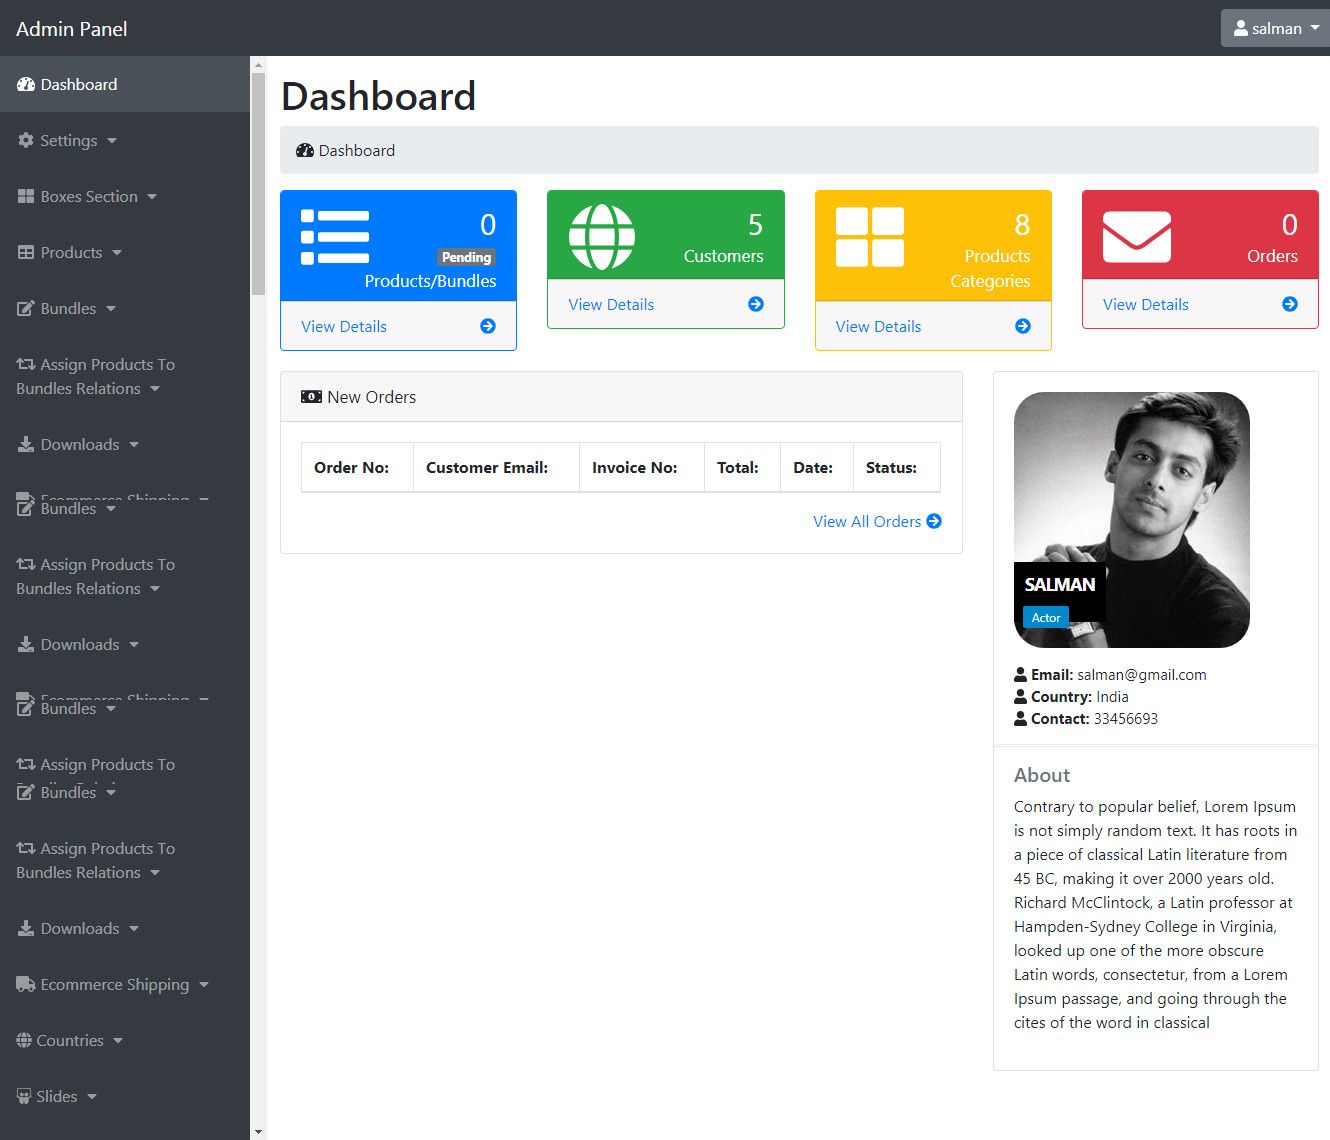The image size is (1330, 1140).
Task: Open the salman user dropdown
Action: point(1275,28)
